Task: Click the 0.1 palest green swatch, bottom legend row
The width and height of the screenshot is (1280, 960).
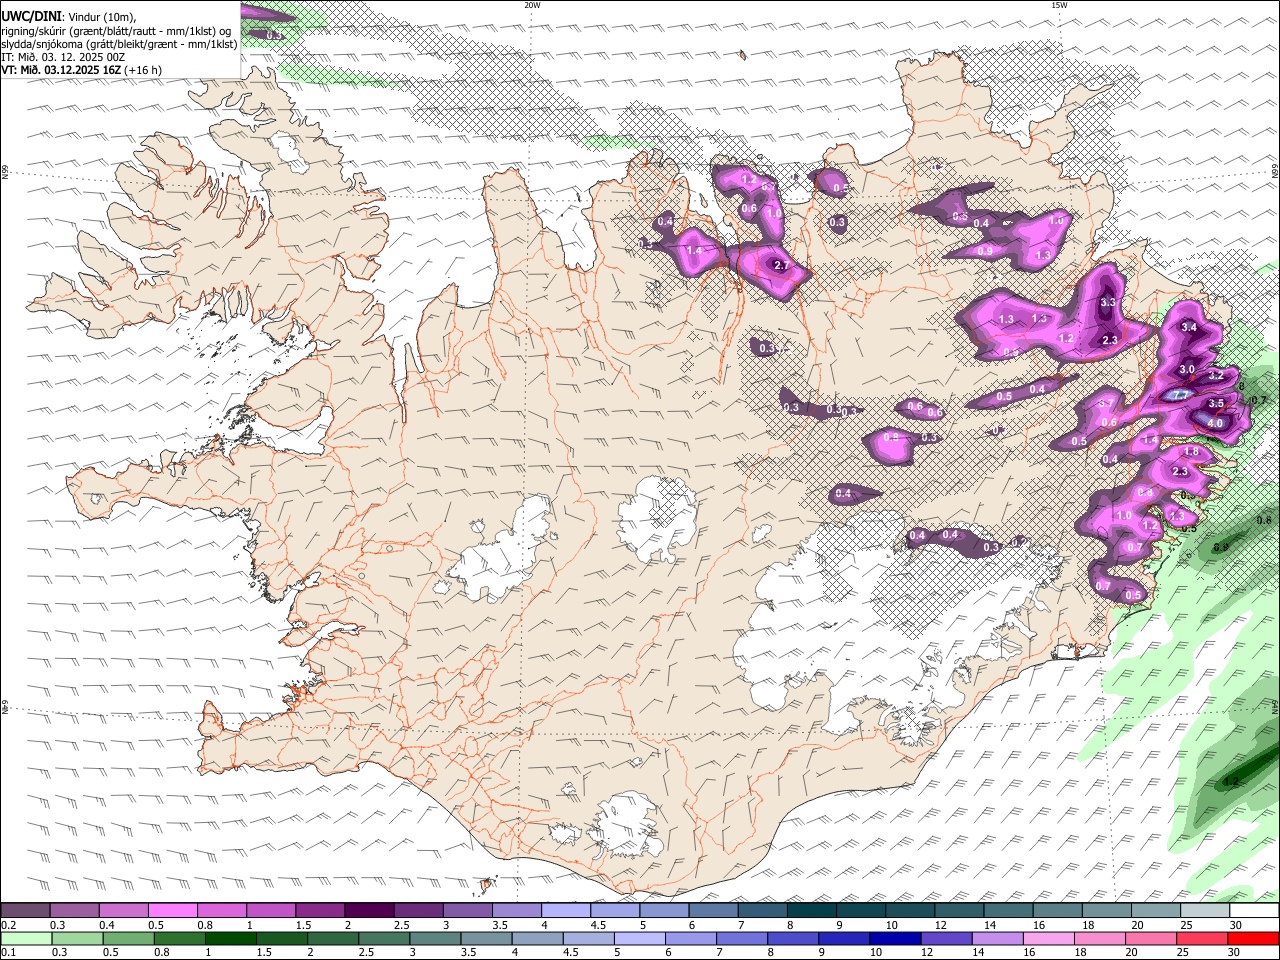Action: (x=27, y=939)
